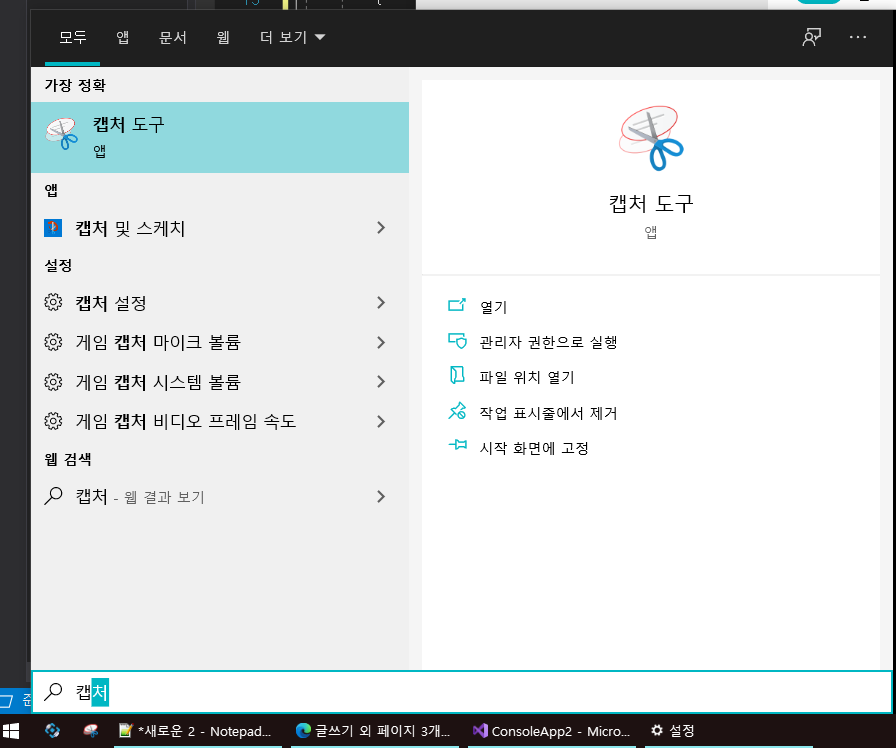Open 캡처 웹 결과 보기 web search

pos(220,497)
